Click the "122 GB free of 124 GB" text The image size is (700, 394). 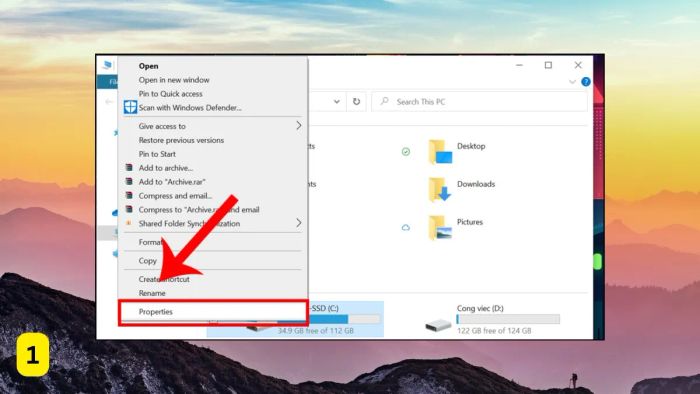[x=494, y=331]
